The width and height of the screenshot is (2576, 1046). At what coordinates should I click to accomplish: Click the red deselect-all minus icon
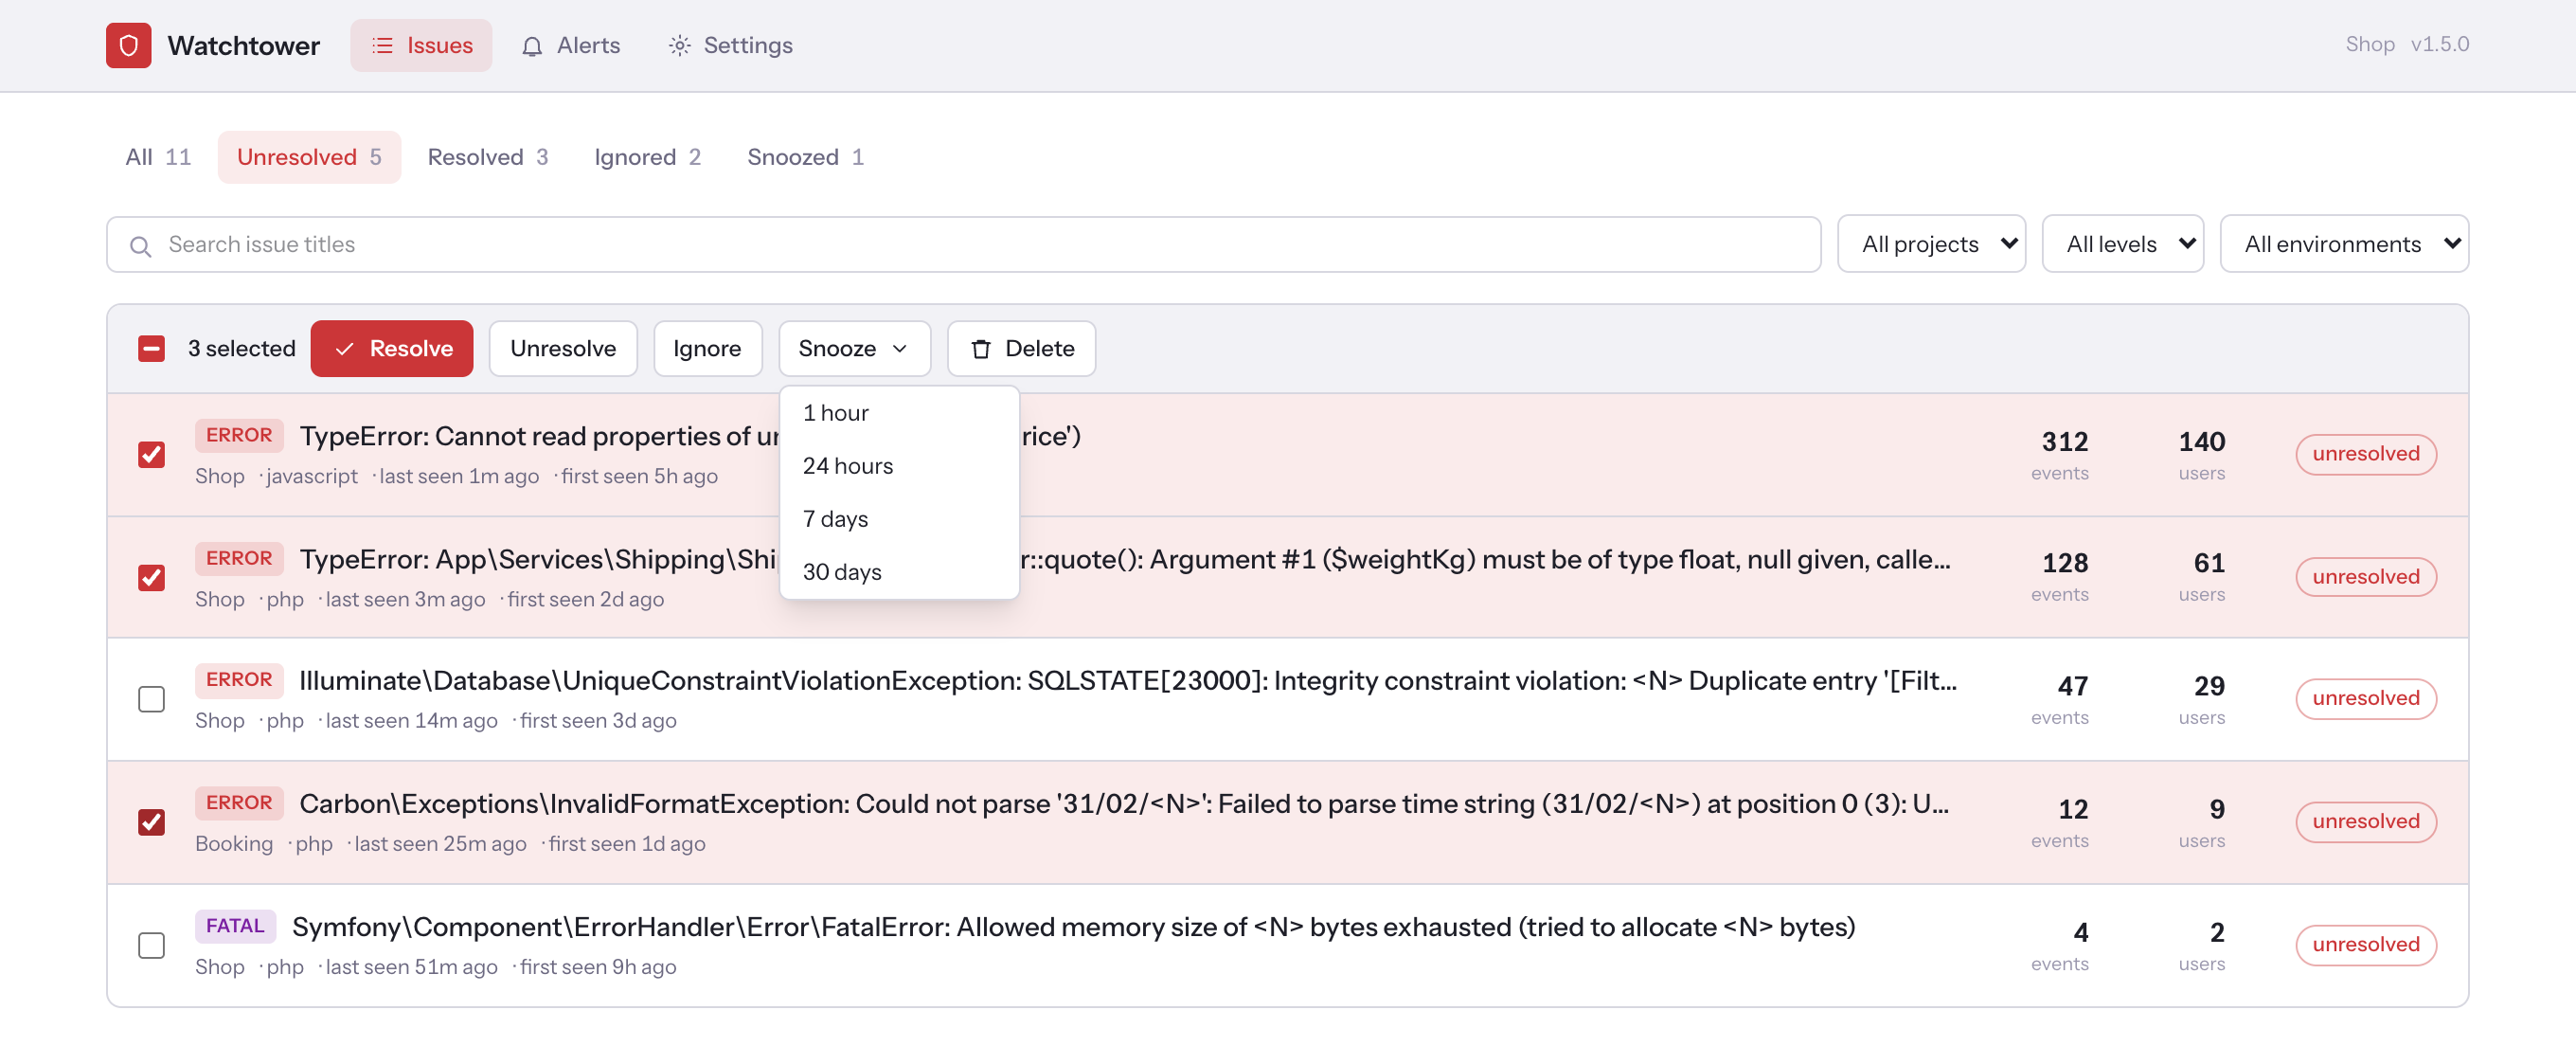(x=151, y=349)
